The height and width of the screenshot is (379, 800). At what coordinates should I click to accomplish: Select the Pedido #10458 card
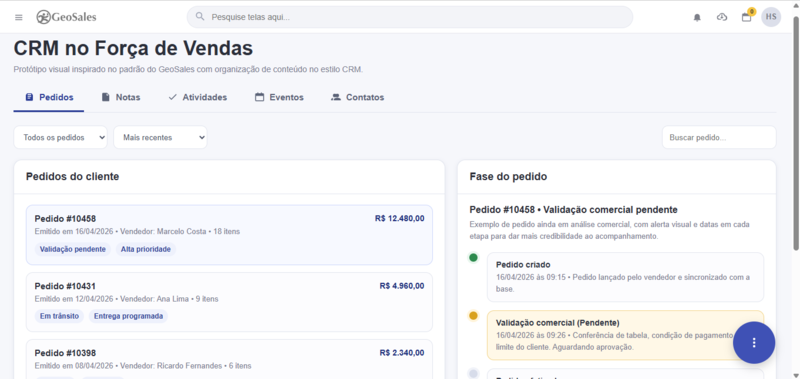point(229,235)
